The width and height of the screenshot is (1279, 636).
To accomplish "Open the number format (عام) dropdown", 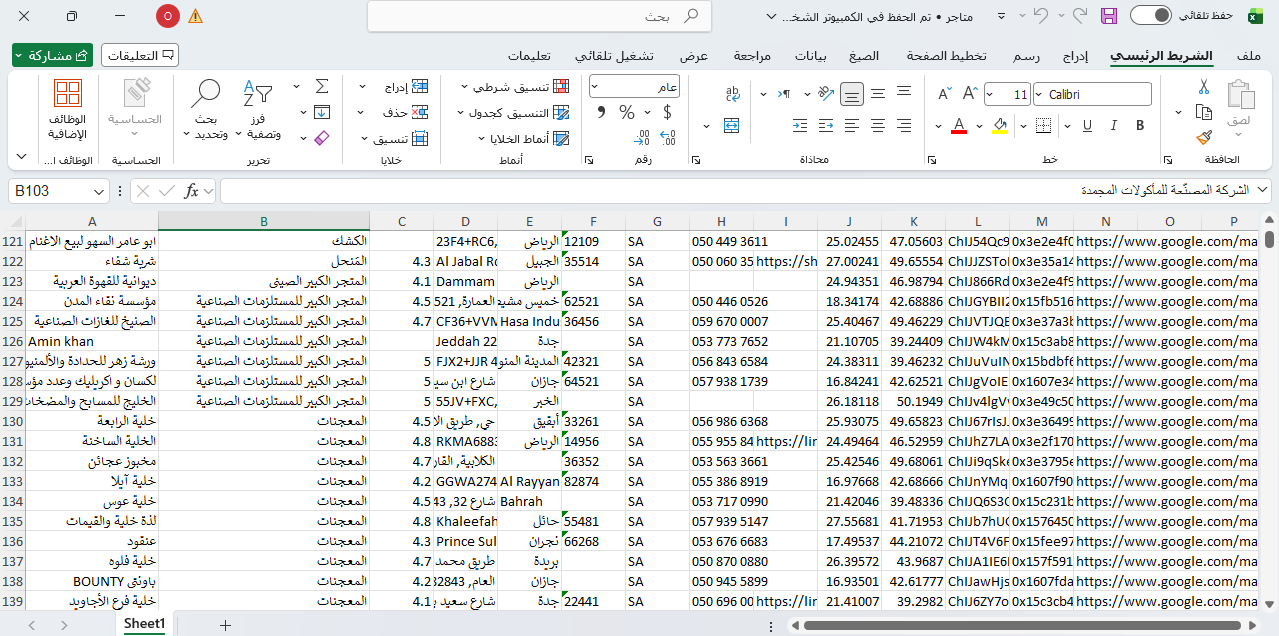I will pyautogui.click(x=596, y=87).
